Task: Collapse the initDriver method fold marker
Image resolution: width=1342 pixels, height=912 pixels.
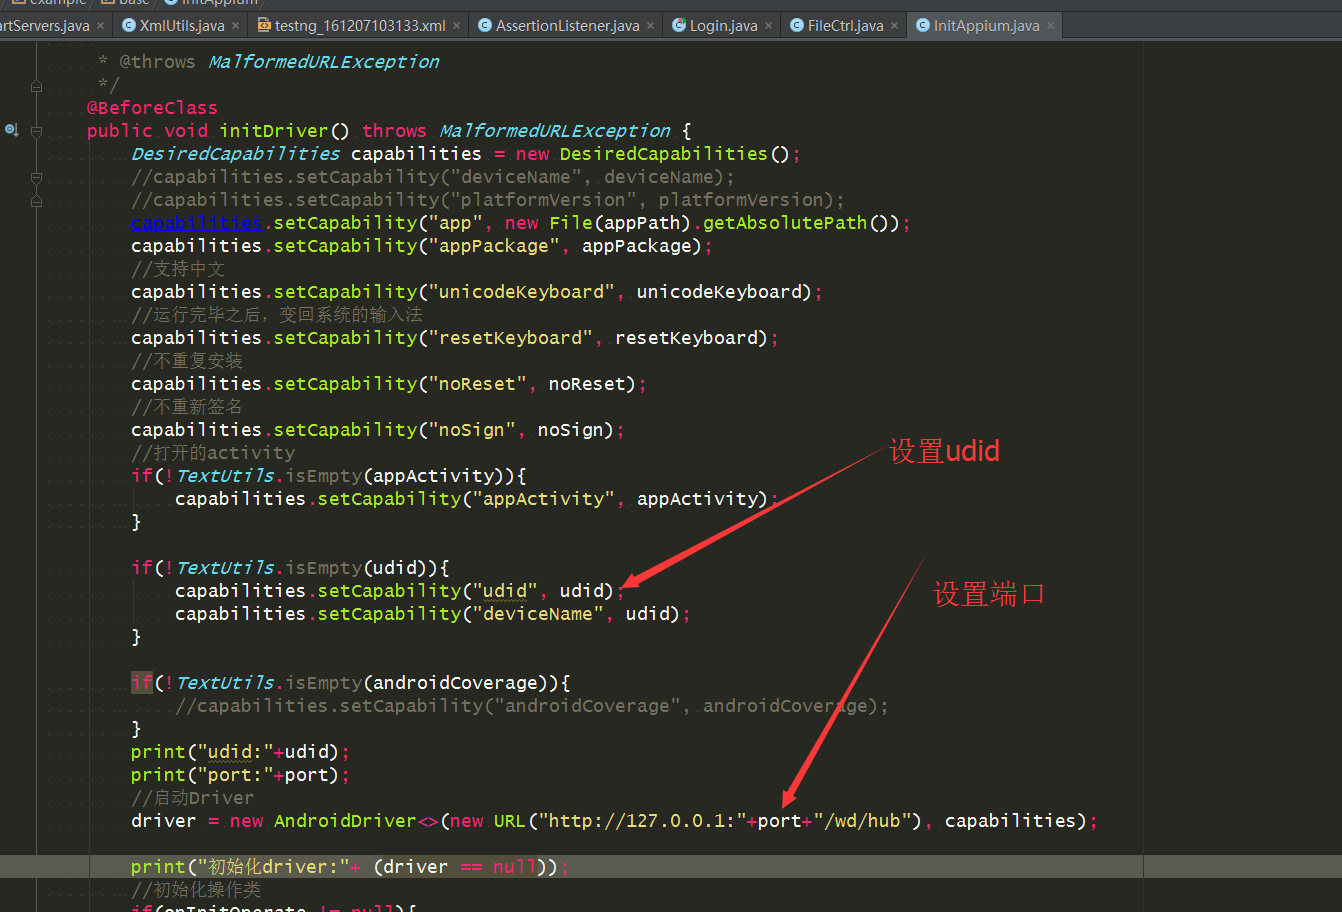Action: point(36,131)
